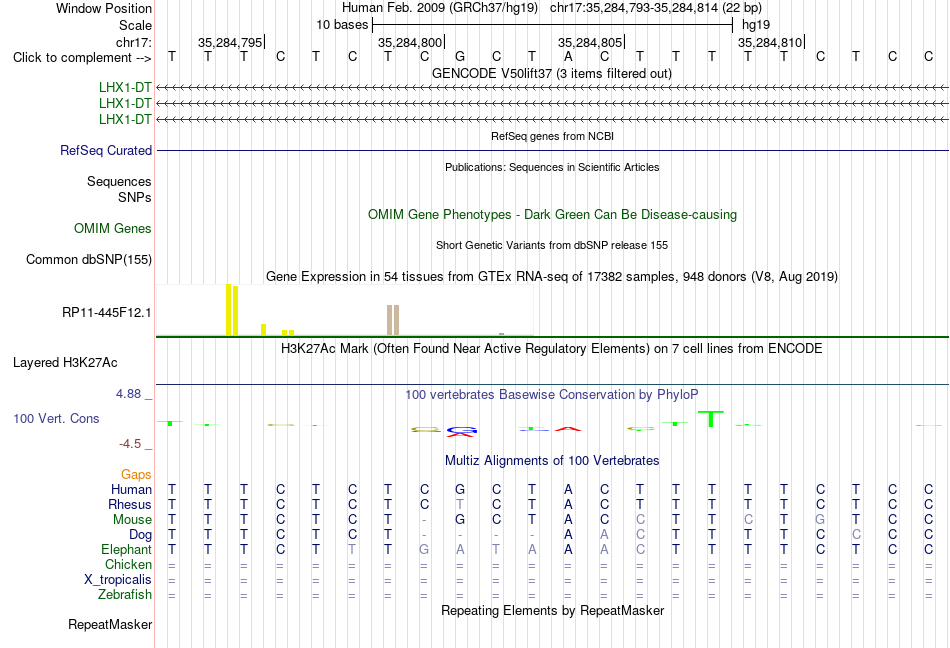Select the Zebrafish species label
950x648 pixels.
pos(125,595)
